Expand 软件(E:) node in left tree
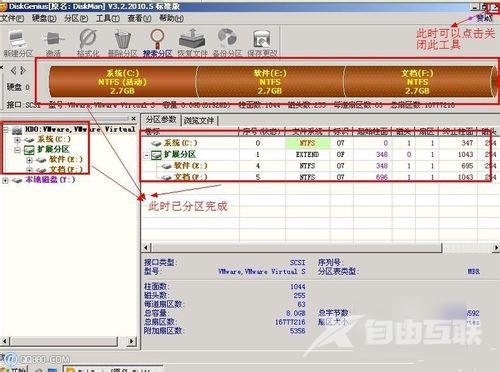The width and height of the screenshot is (500, 372). click(29, 160)
